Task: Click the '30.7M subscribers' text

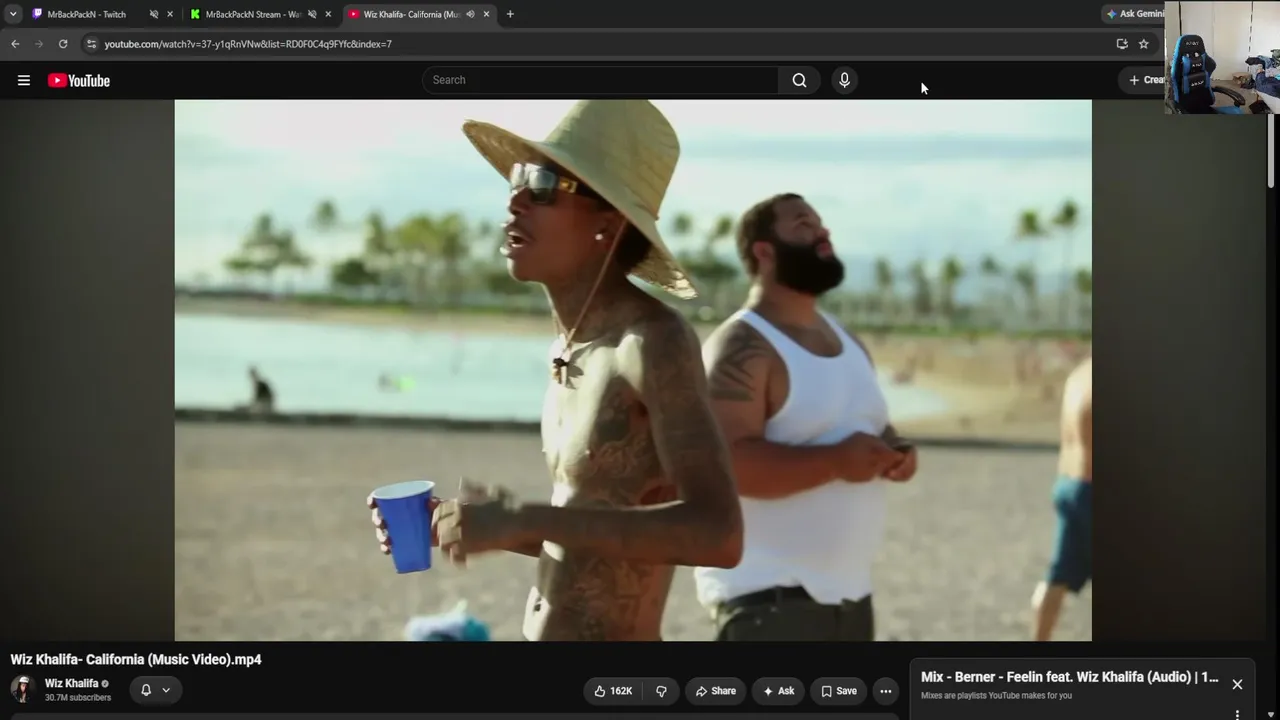Action: pos(78,698)
